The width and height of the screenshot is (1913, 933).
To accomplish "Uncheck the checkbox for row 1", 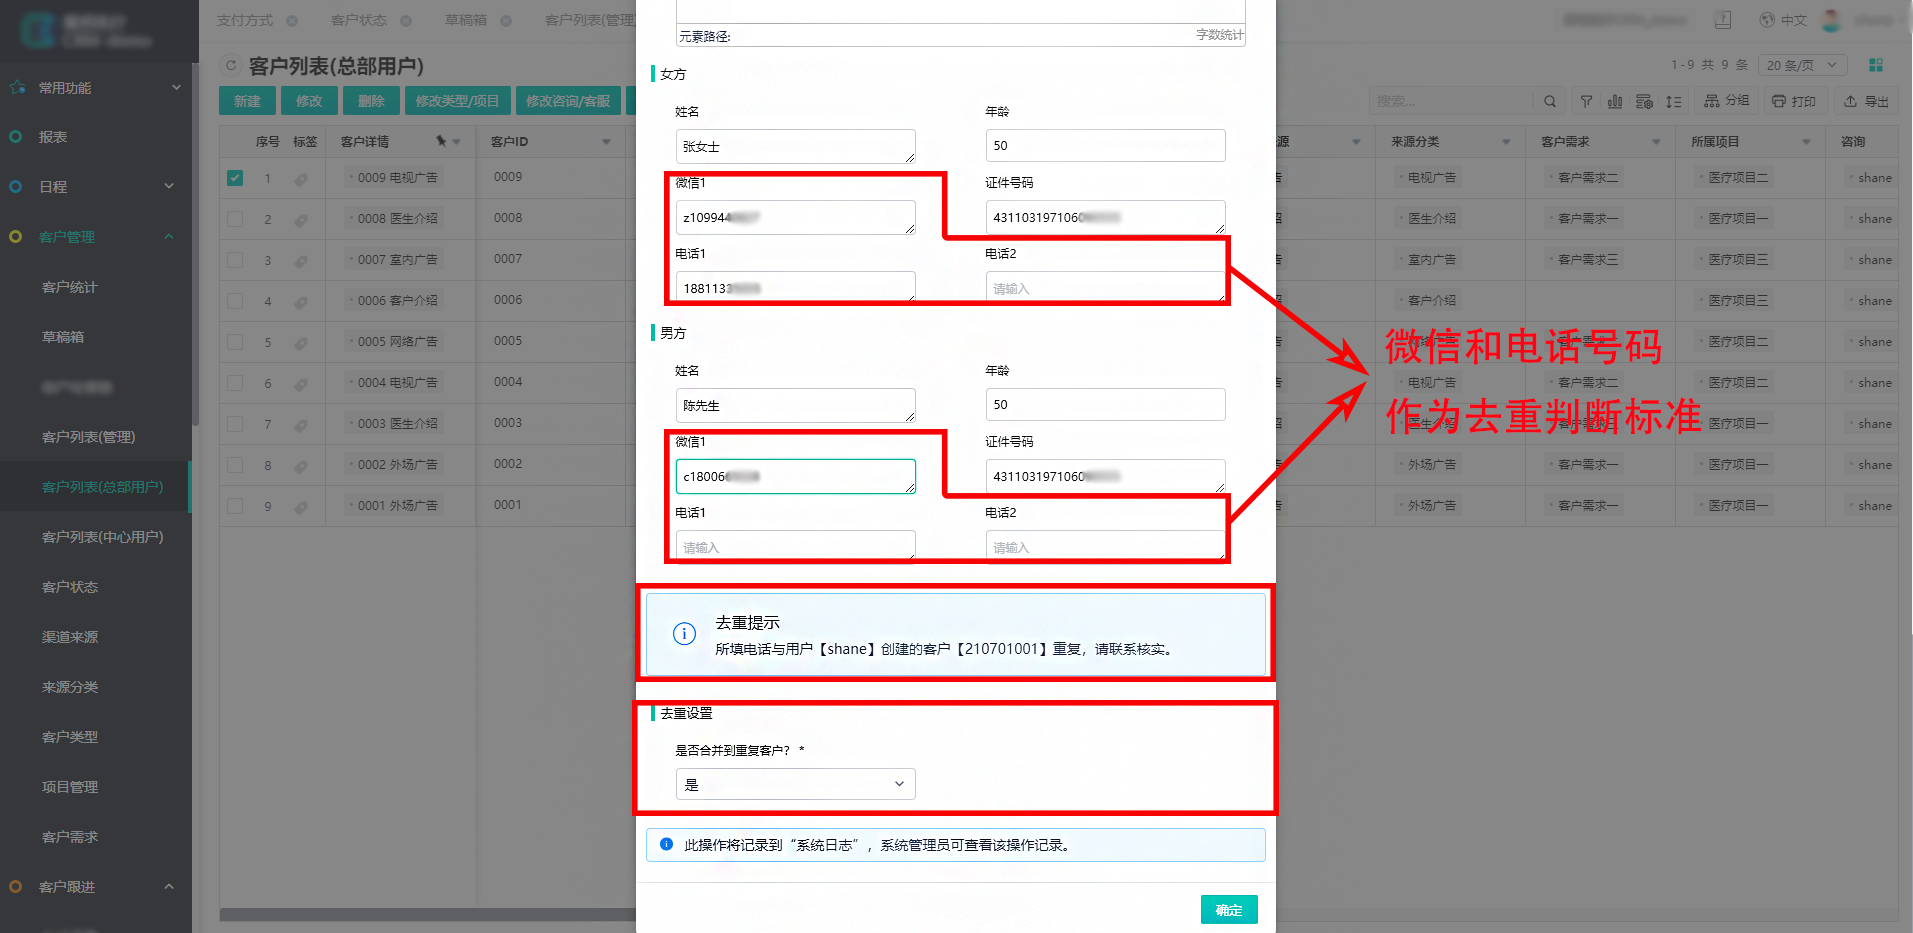I will pyautogui.click(x=235, y=178).
